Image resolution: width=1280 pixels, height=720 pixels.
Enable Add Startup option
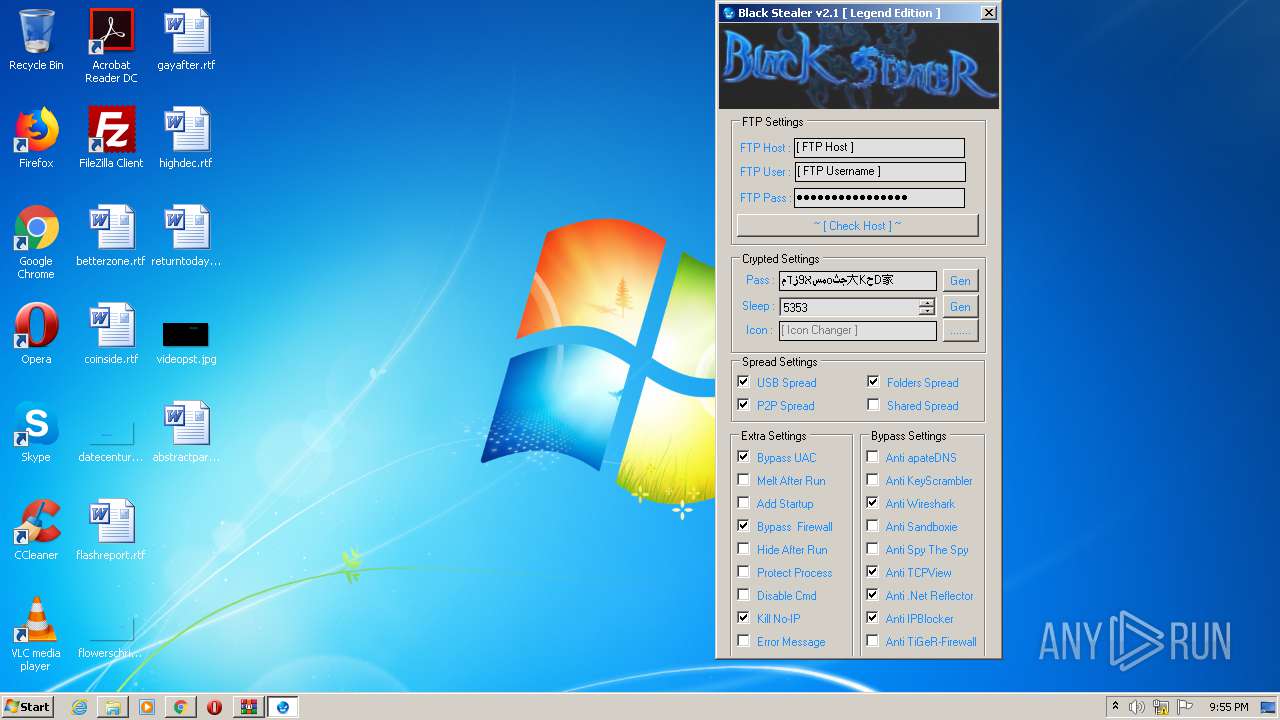[743, 503]
